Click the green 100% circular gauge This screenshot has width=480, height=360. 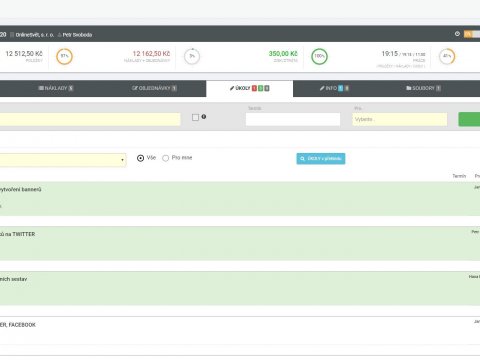319,56
